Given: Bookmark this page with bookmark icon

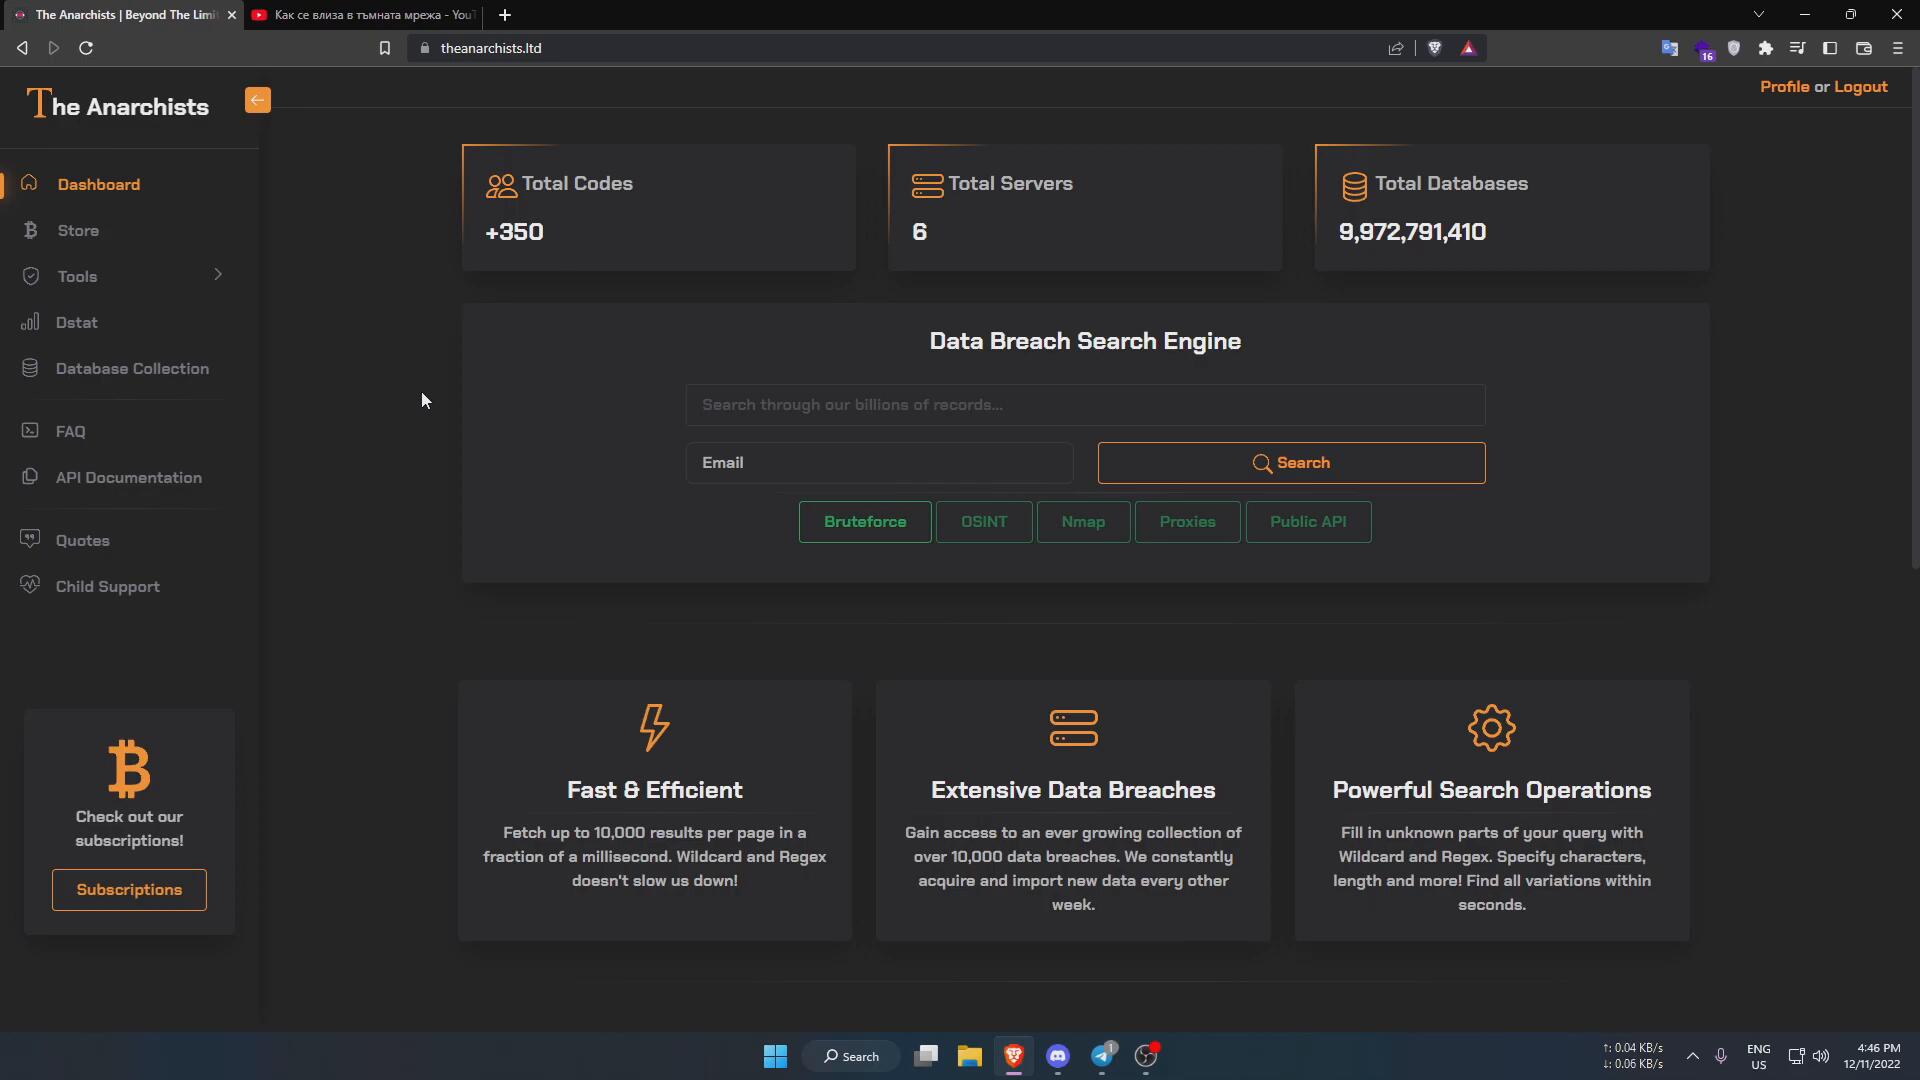Looking at the screenshot, I should point(384,48).
